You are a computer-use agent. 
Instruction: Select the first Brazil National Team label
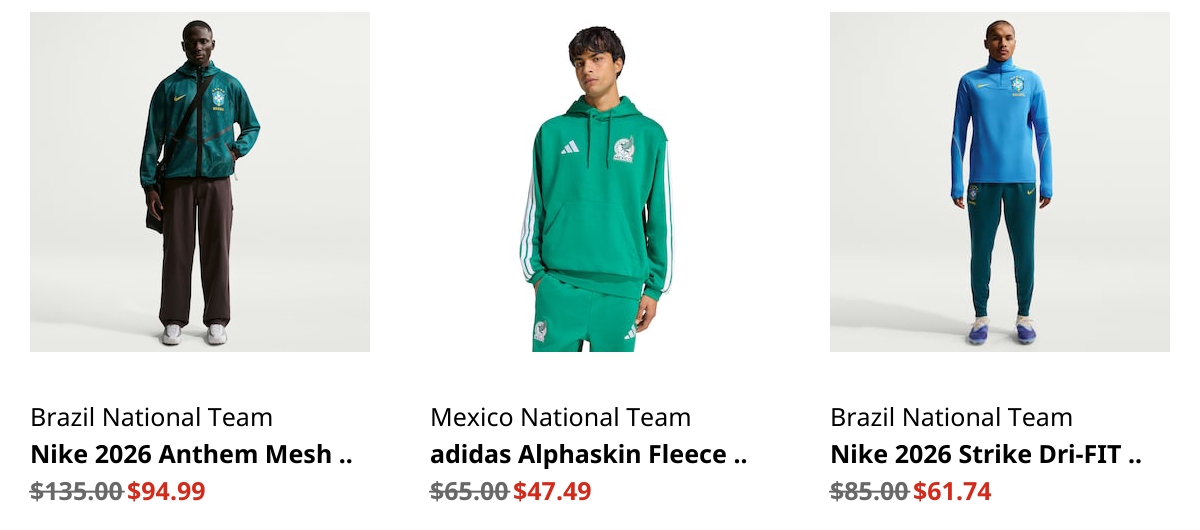[x=151, y=417]
